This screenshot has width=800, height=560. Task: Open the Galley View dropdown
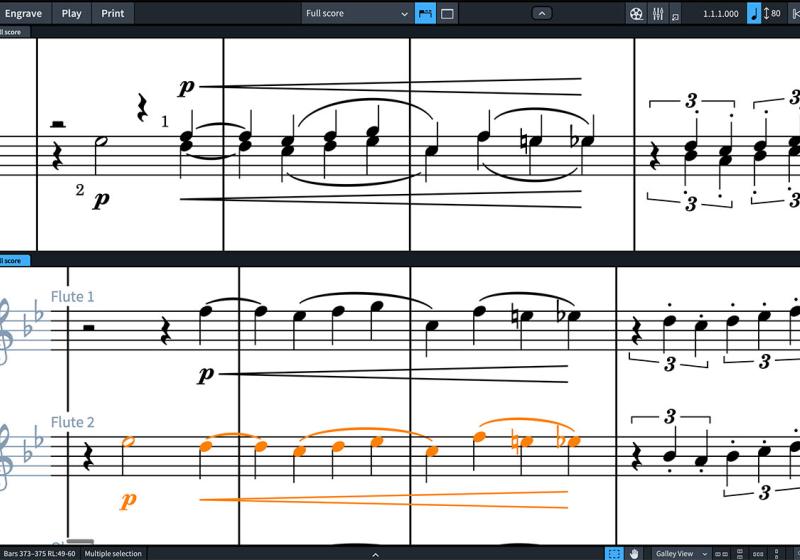click(681, 553)
